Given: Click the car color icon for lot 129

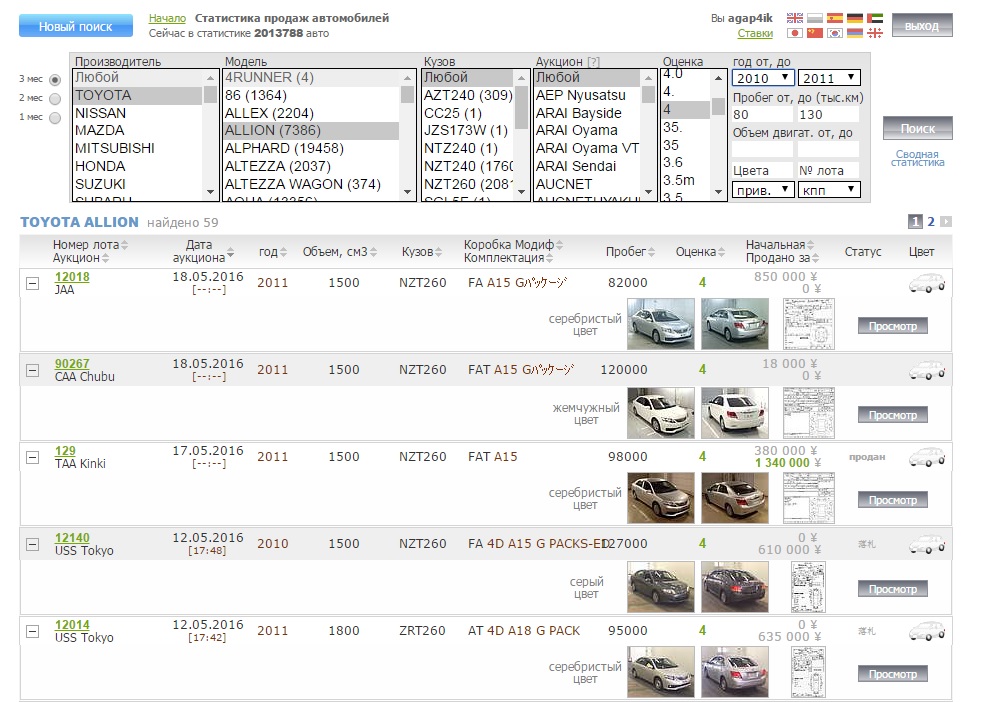Looking at the screenshot, I should point(927,458).
